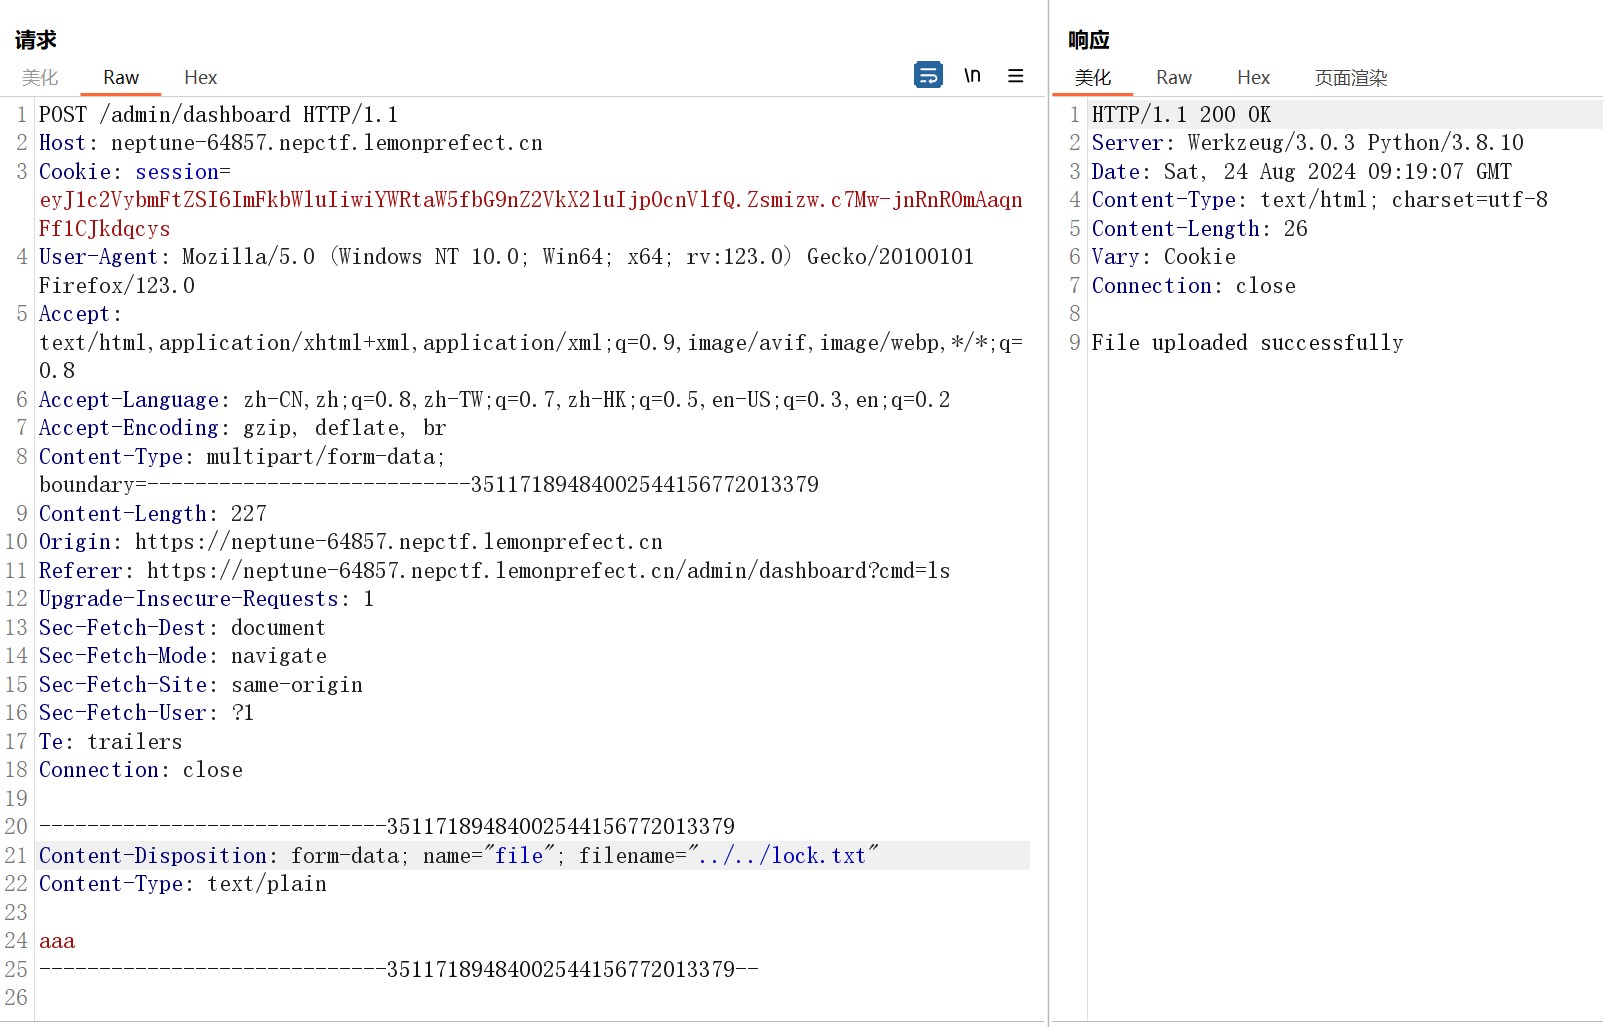This screenshot has height=1027, width=1603.
Task: Select the response 美化 tab
Action: pyautogui.click(x=1093, y=77)
